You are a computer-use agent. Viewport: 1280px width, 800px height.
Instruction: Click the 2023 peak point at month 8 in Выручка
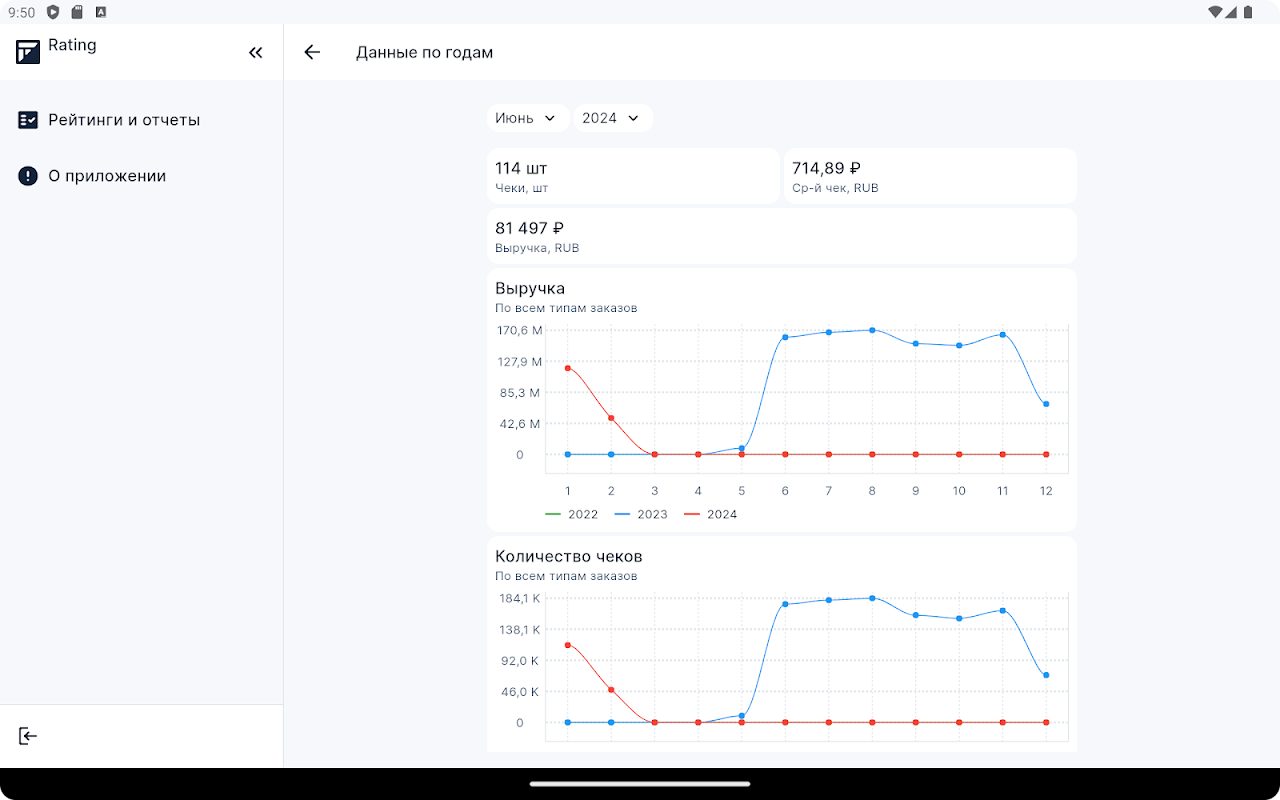[872, 330]
